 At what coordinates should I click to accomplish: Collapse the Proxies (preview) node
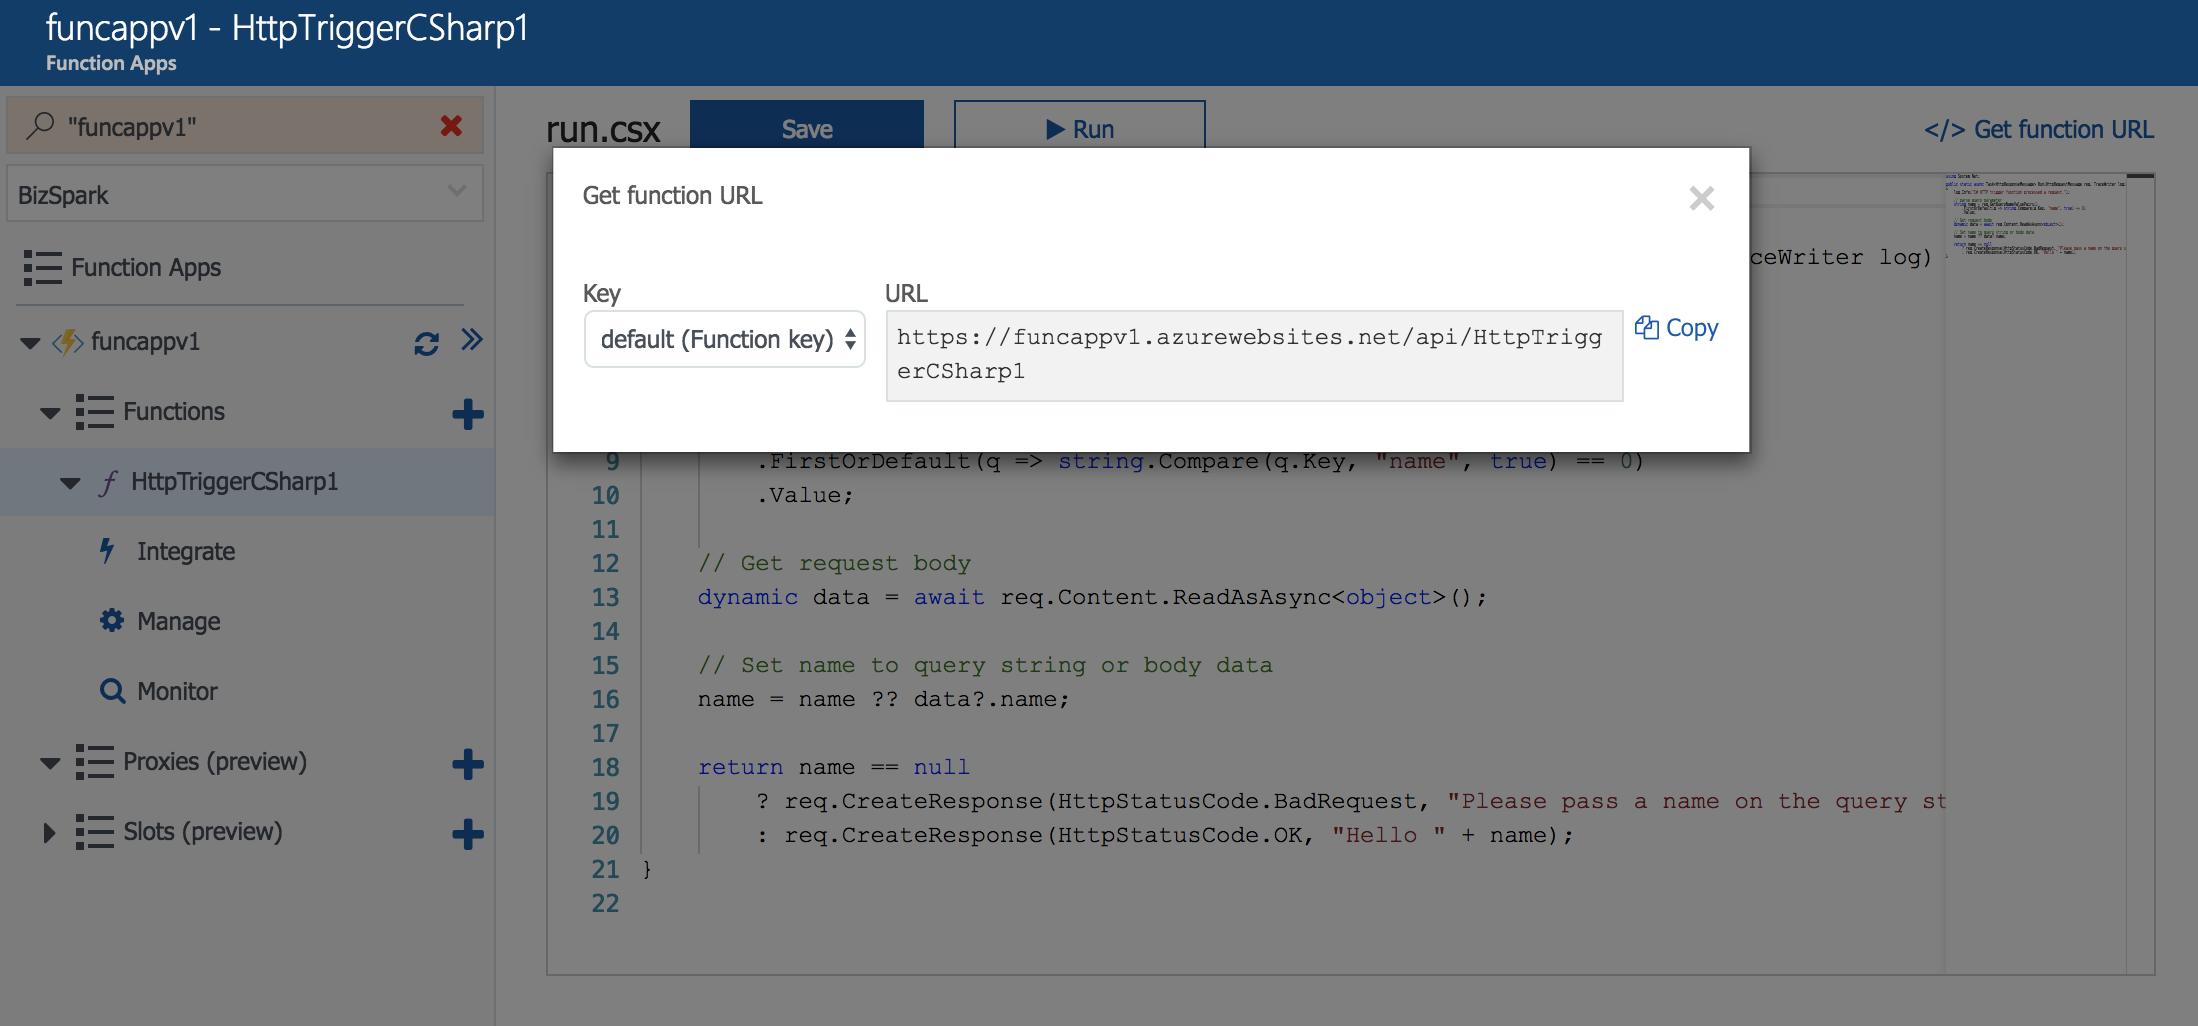pos(50,763)
